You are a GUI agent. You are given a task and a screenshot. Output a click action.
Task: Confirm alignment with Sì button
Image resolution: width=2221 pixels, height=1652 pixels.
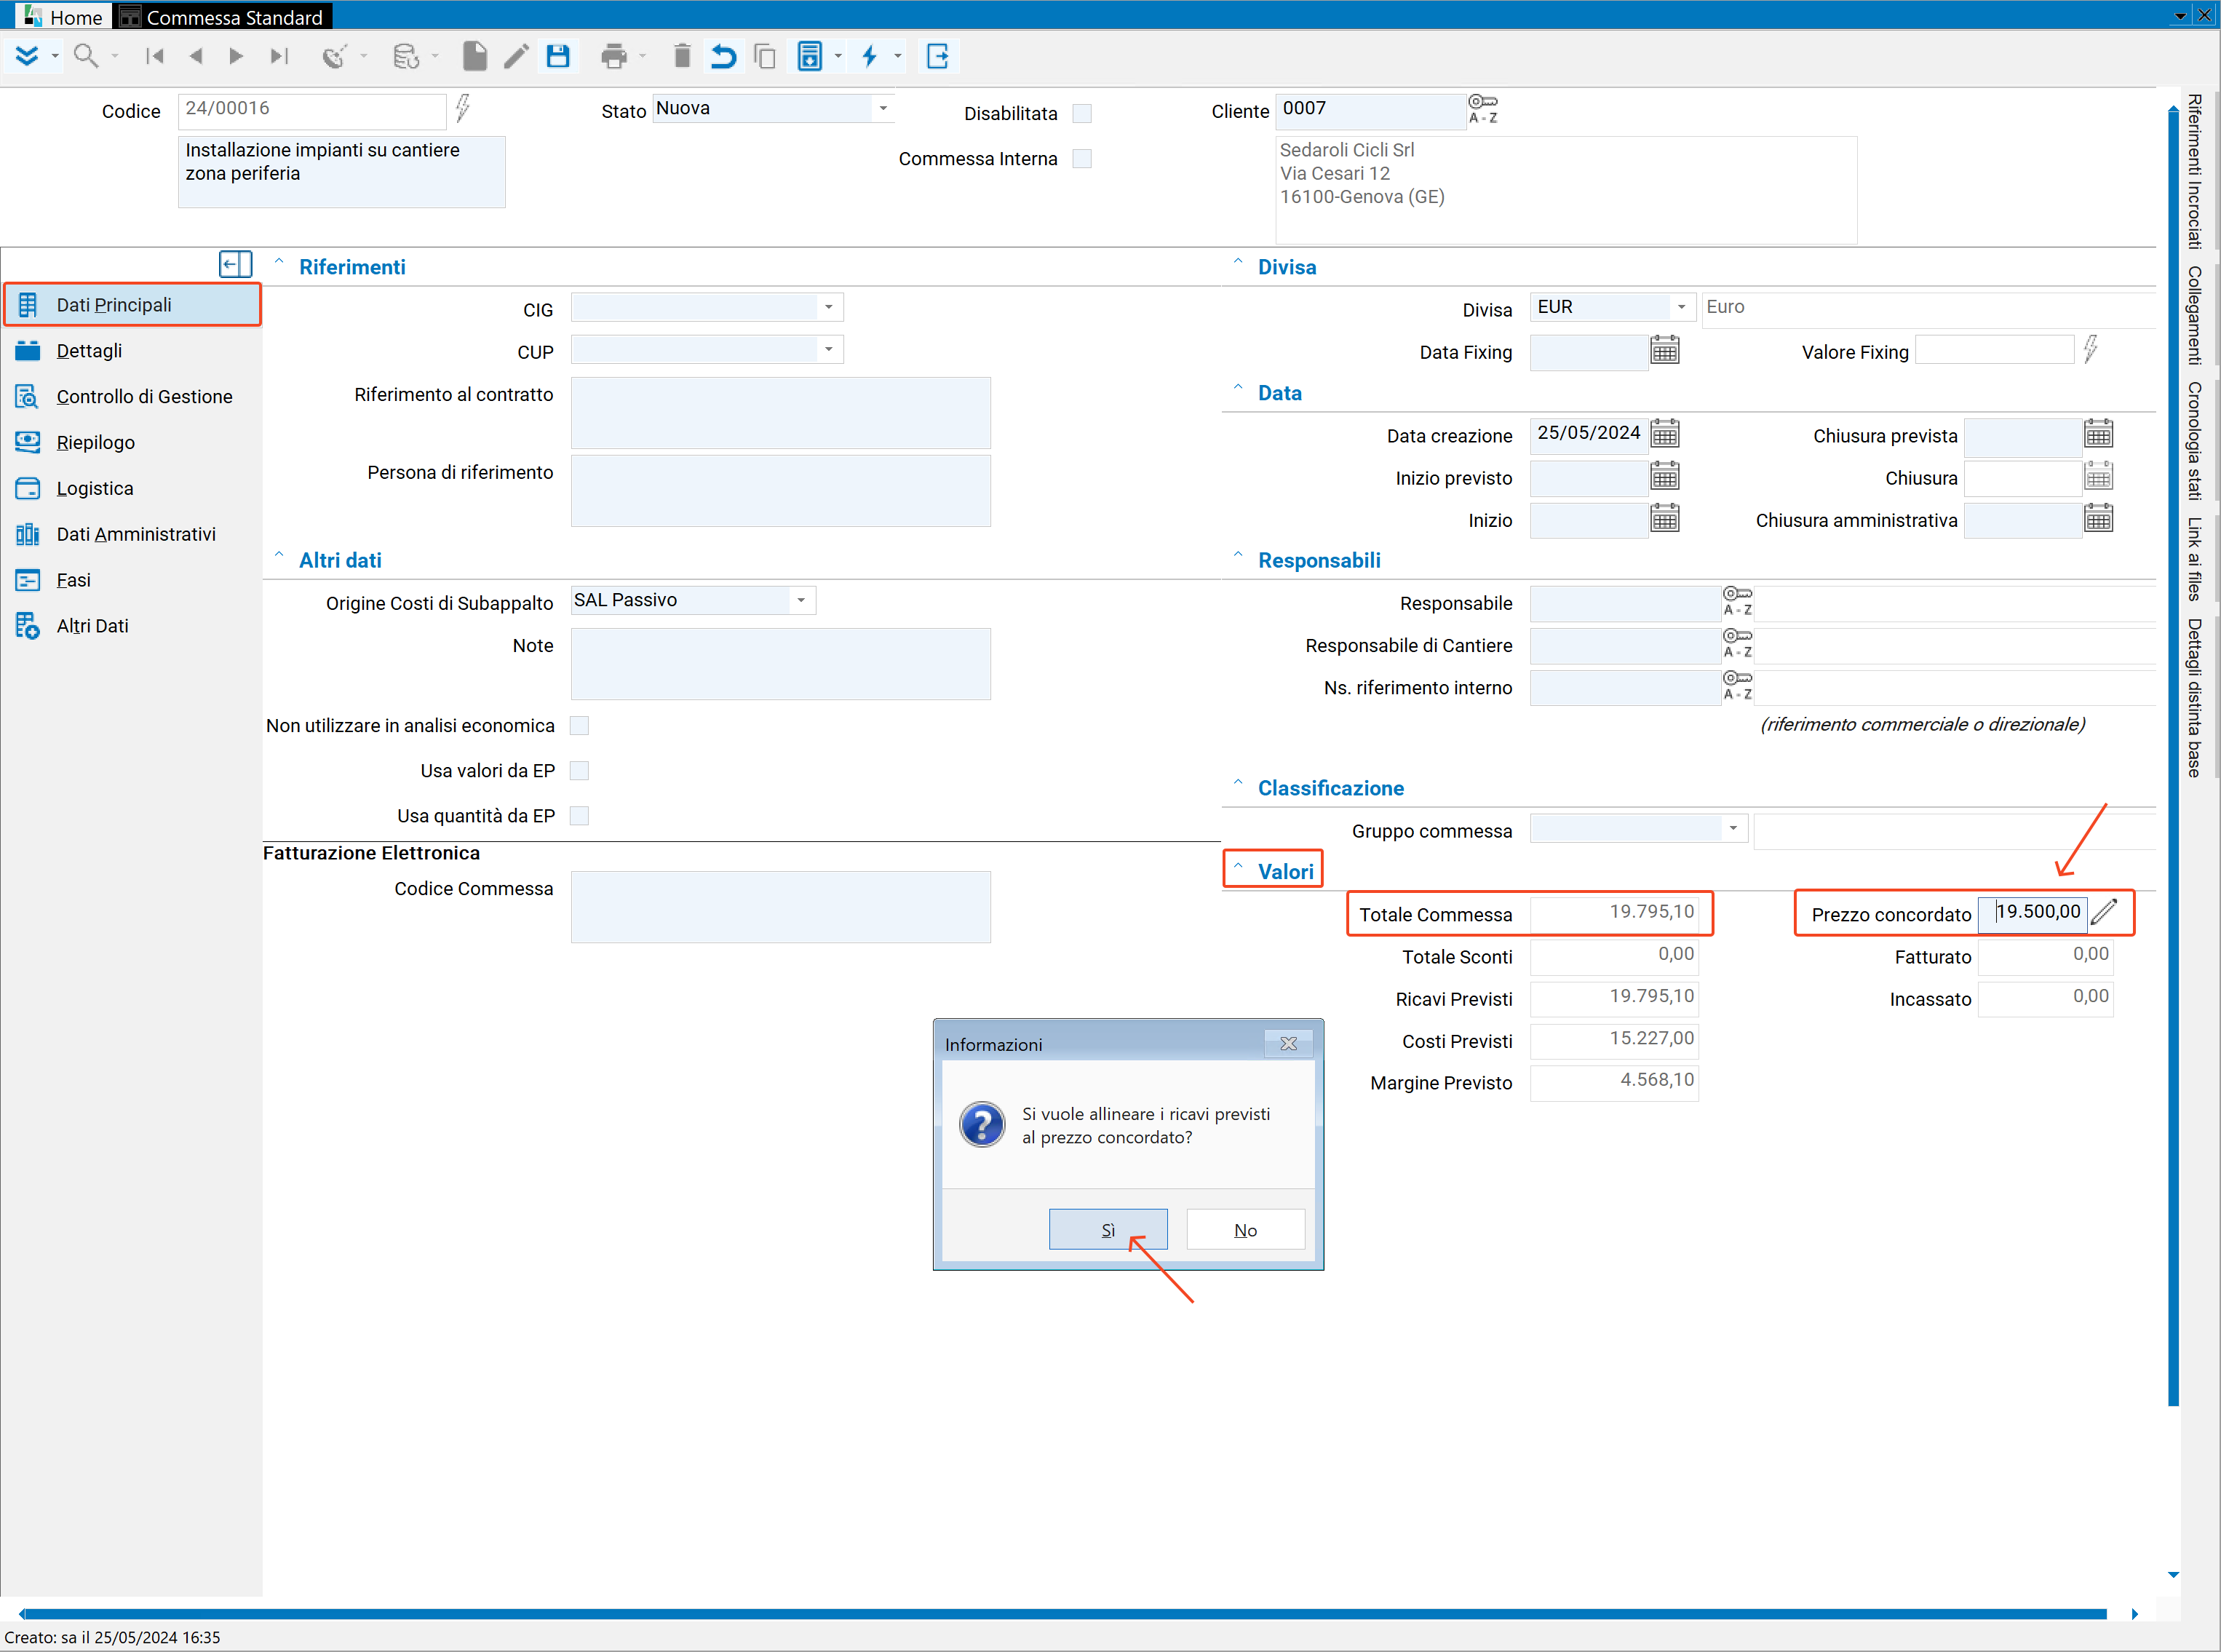click(x=1108, y=1229)
